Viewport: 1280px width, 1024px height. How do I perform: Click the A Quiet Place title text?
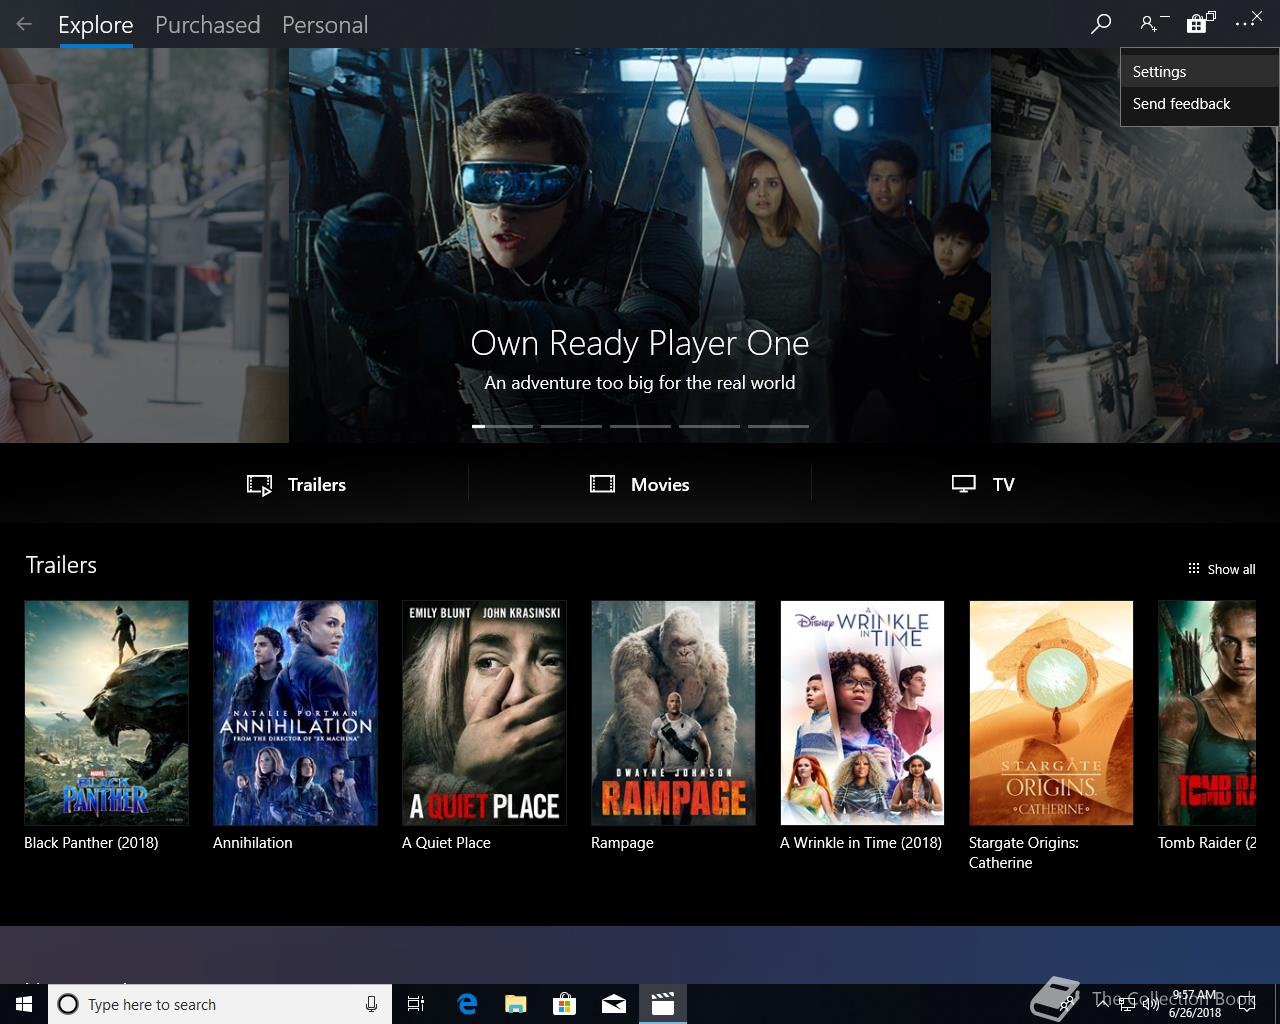click(x=446, y=843)
